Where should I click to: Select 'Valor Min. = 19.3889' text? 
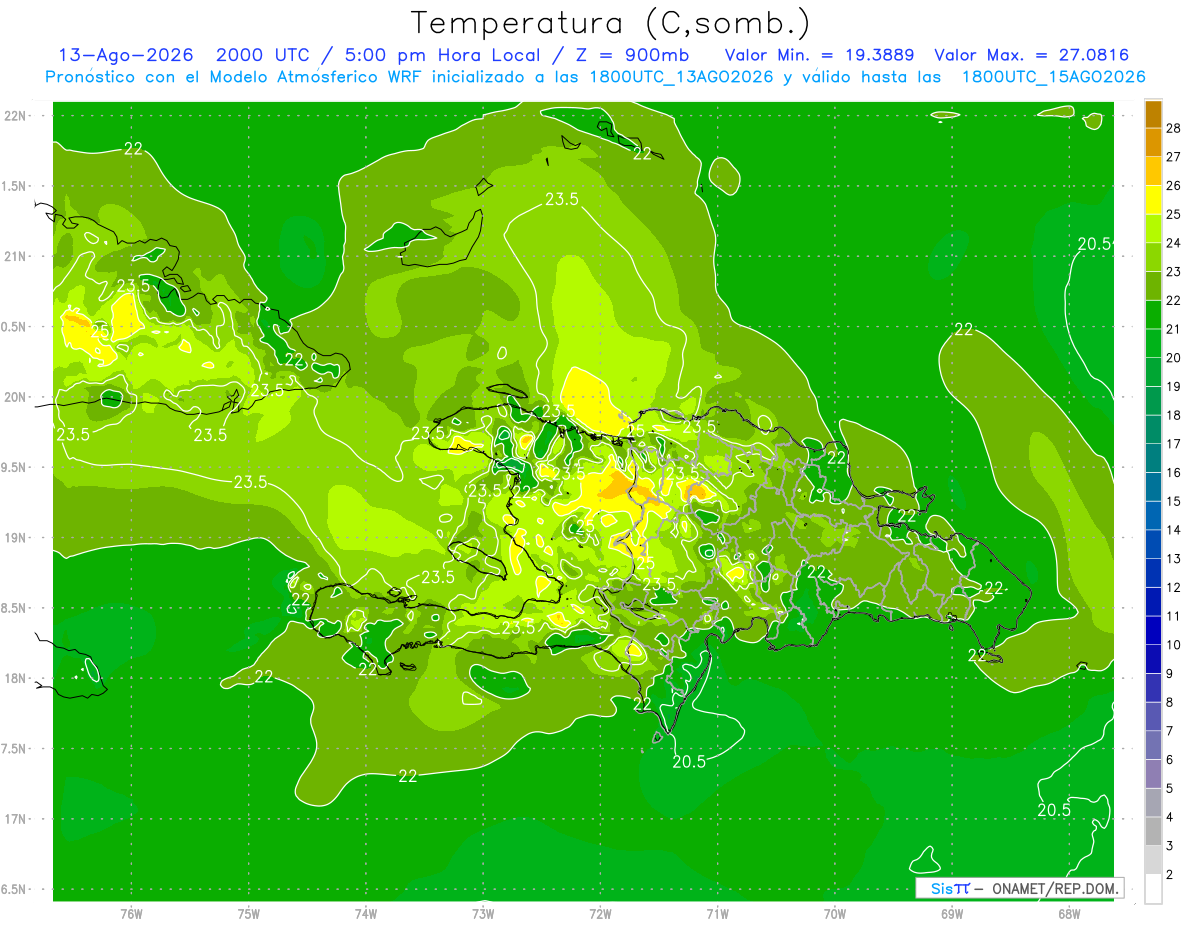[x=821, y=55]
